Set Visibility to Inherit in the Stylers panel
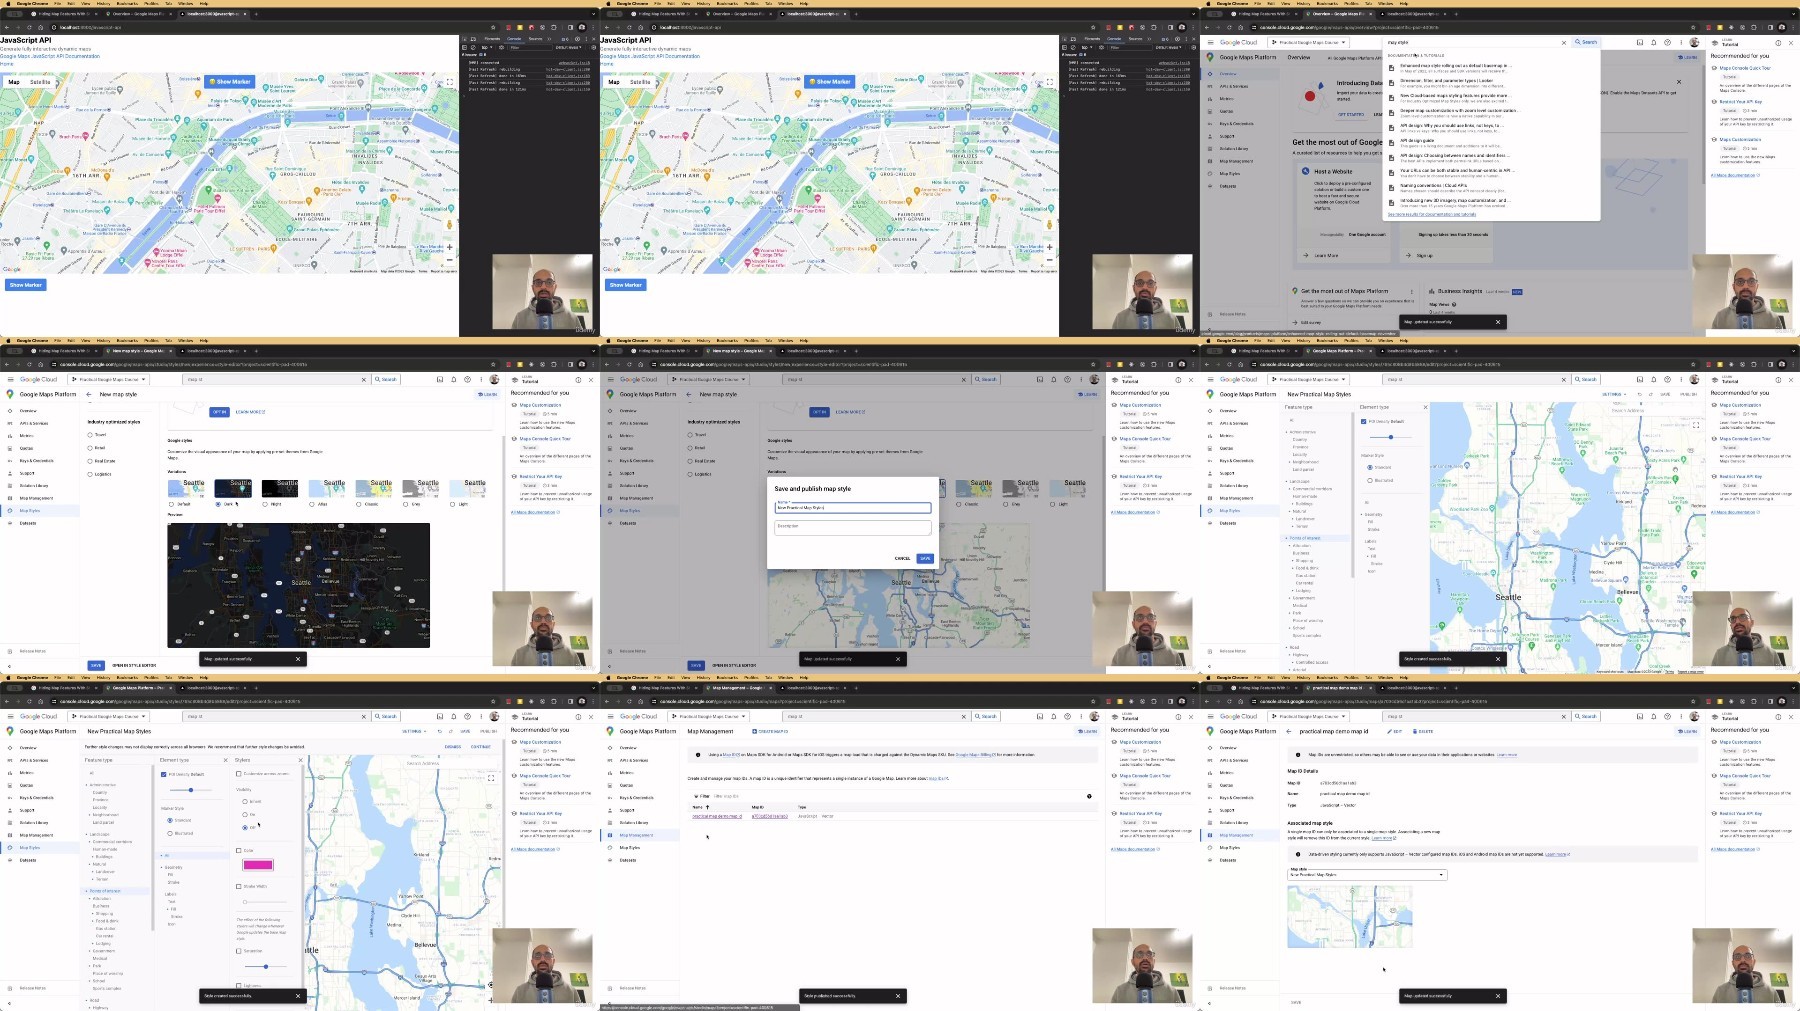Image resolution: width=1800 pixels, height=1011 pixels. pos(245,801)
